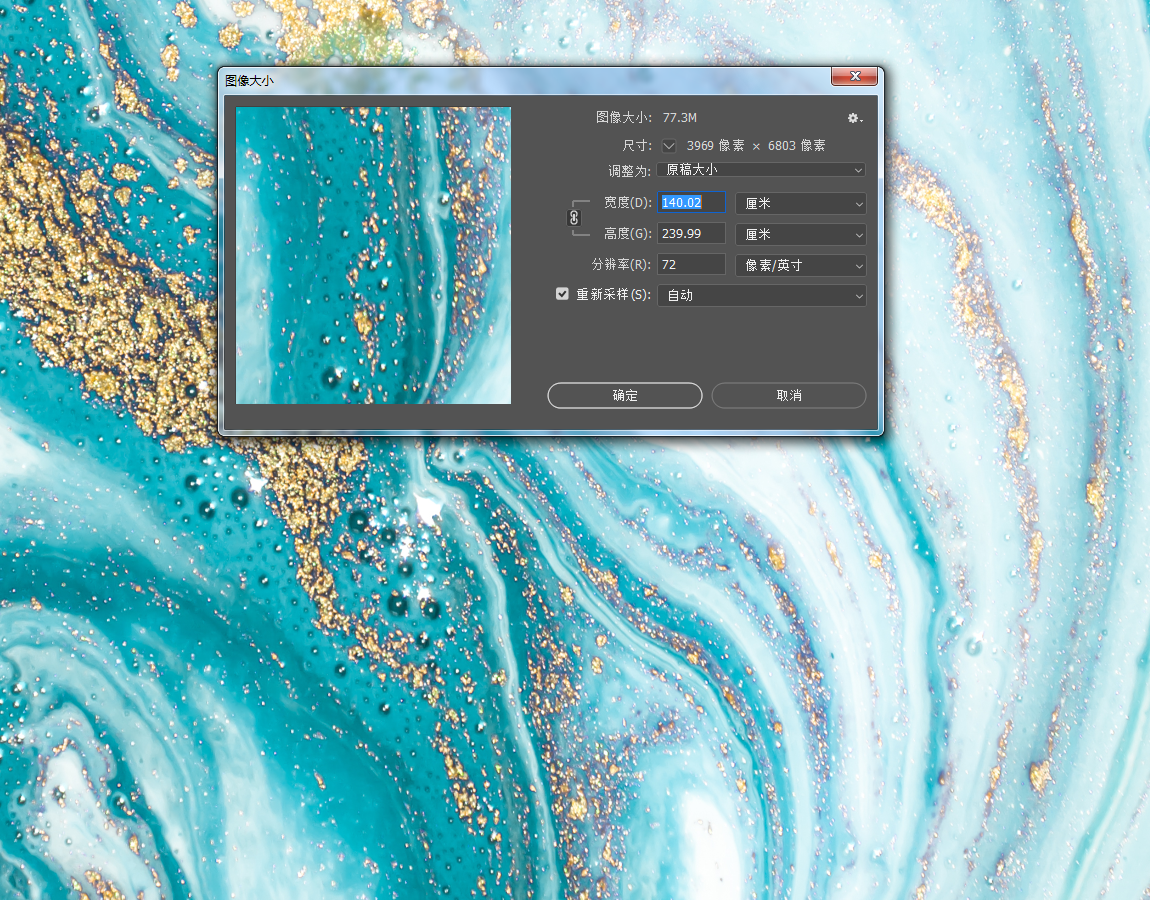Toggle the constrain proportions link icon
Screen dimensions: 1150x900
click(574, 218)
